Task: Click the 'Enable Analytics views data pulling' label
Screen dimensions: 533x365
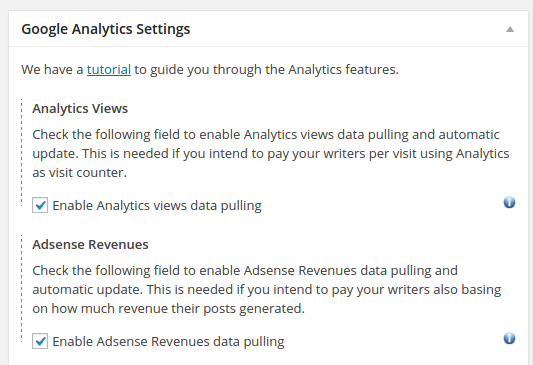Action: tap(157, 206)
